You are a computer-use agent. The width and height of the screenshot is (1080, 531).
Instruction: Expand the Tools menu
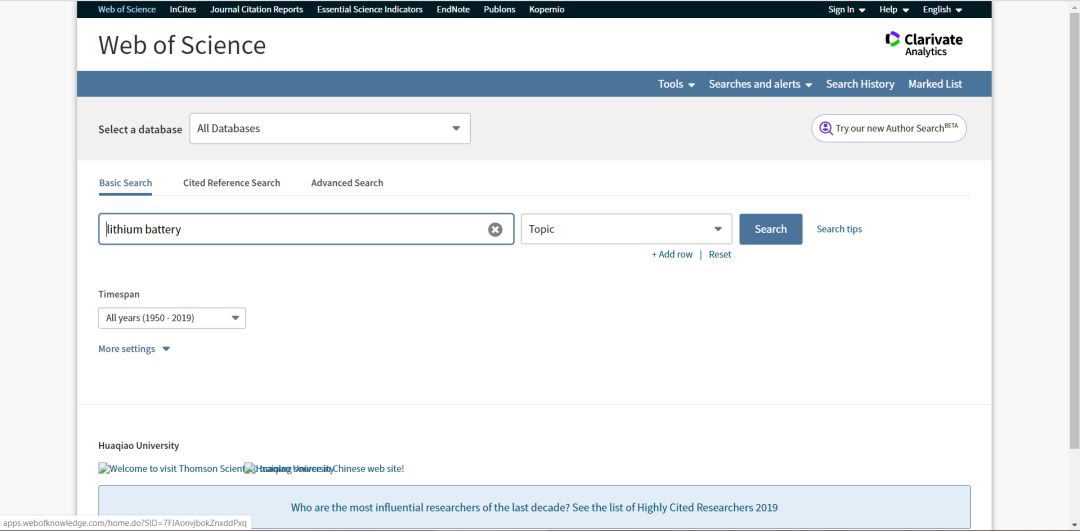click(676, 84)
